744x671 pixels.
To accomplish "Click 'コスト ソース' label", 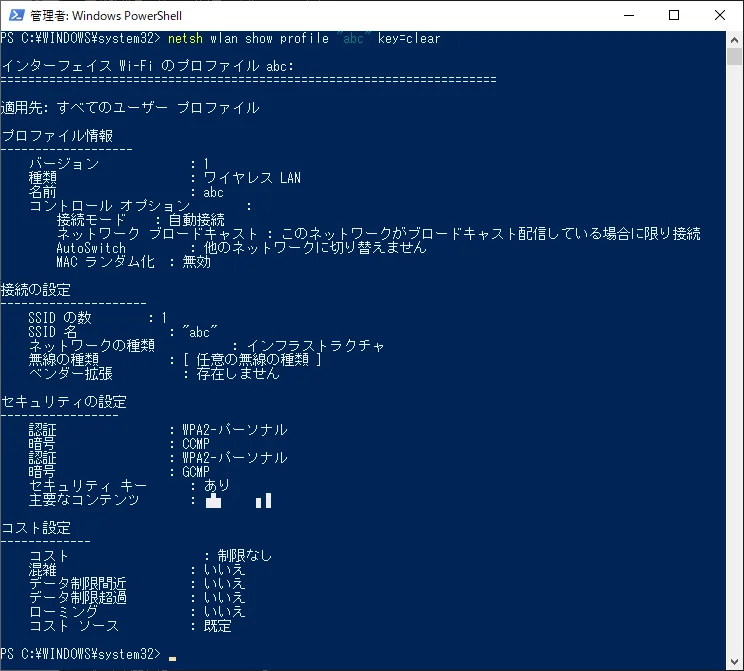I will tap(74, 625).
